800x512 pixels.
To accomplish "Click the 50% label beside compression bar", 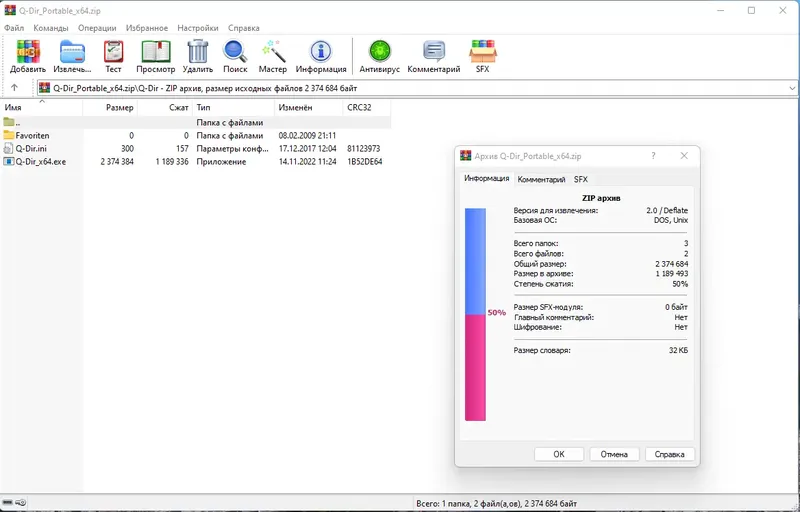I will pos(496,312).
